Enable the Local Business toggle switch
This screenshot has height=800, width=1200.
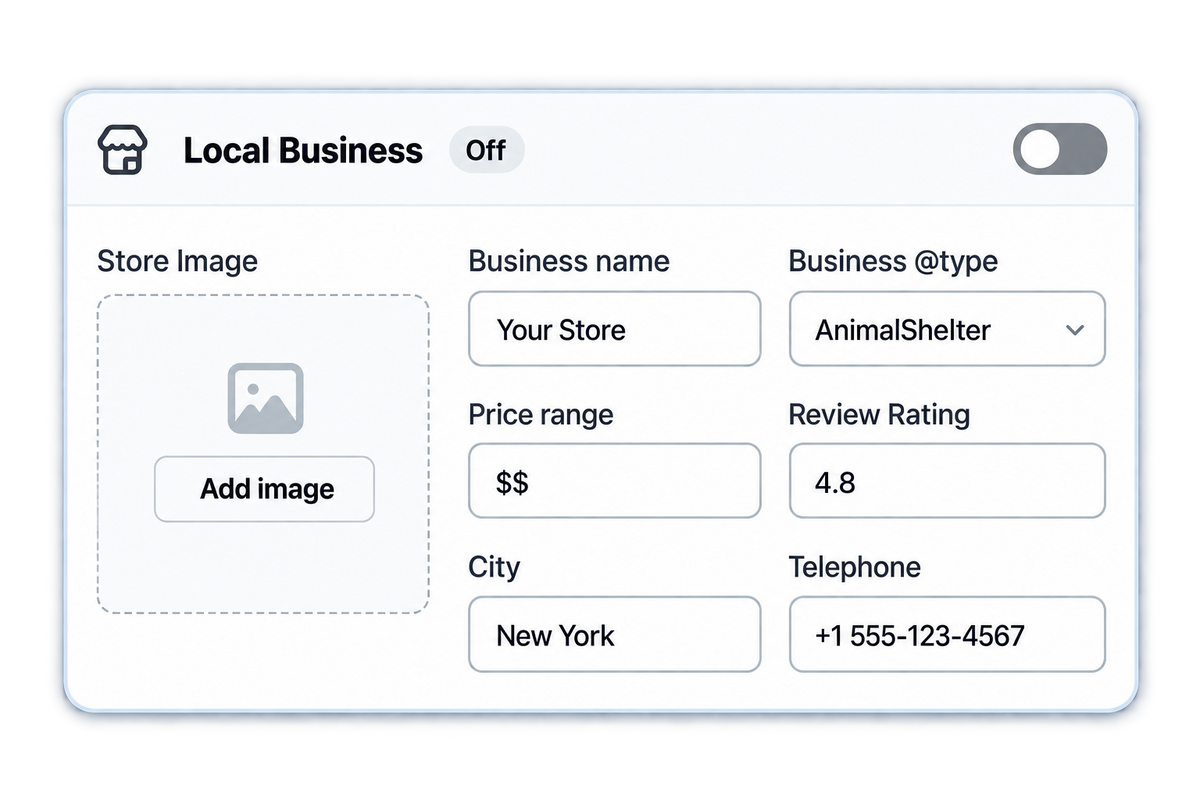coord(1060,151)
